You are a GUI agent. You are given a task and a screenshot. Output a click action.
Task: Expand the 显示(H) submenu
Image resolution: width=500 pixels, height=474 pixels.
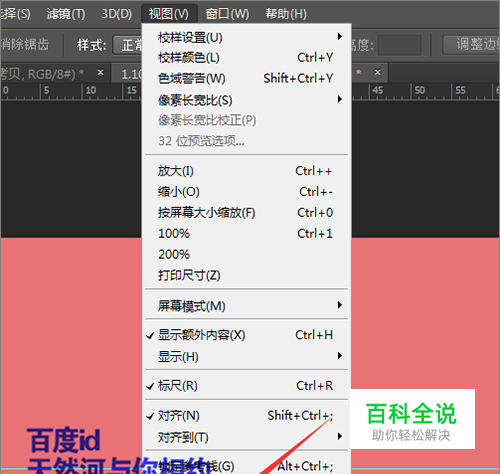247,356
